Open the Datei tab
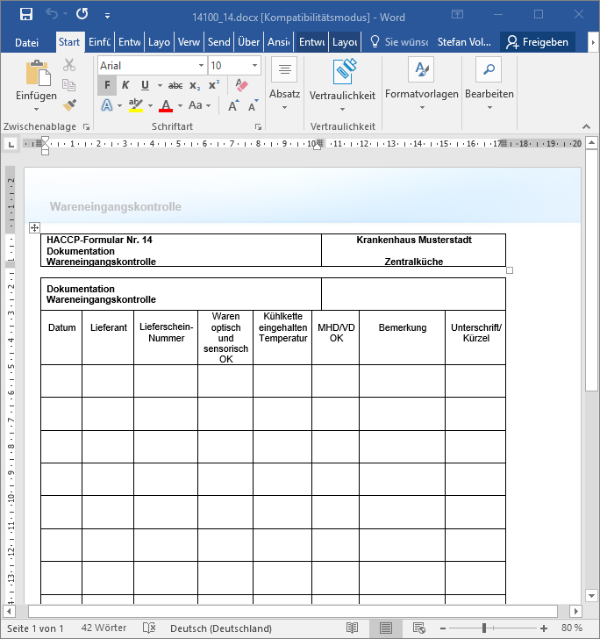 pyautogui.click(x=27, y=42)
